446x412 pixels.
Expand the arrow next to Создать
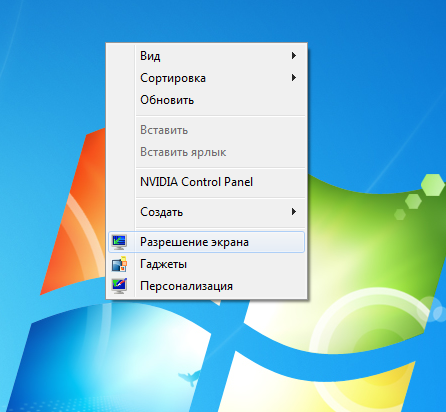pos(294,212)
